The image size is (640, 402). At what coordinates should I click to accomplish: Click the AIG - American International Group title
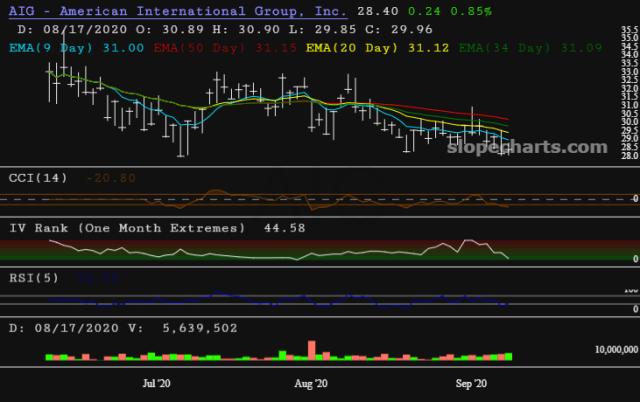tap(176, 10)
